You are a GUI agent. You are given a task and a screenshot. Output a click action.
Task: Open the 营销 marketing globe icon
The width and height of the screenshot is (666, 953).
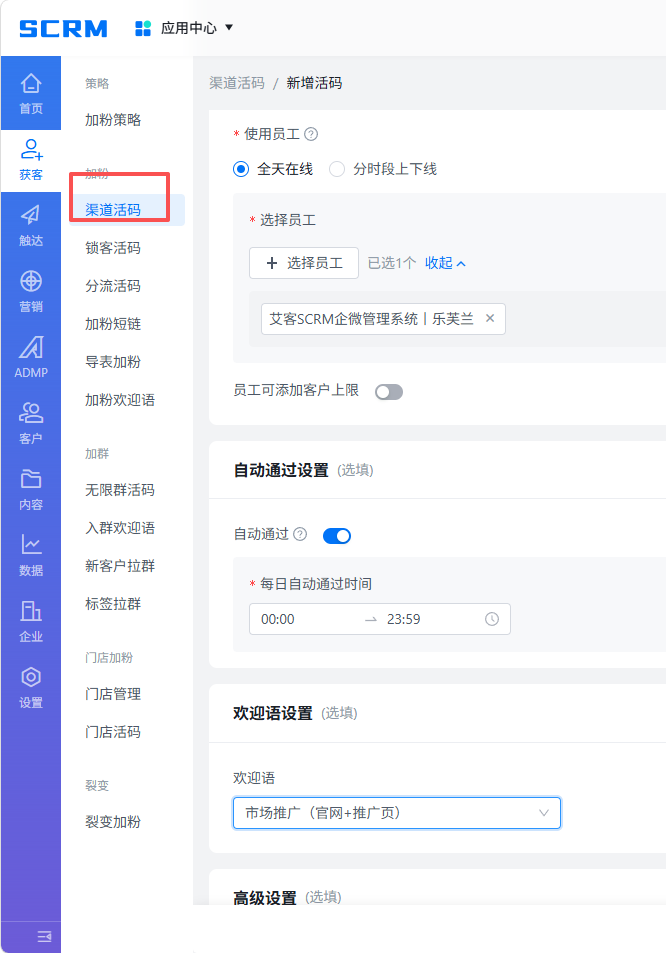click(31, 281)
